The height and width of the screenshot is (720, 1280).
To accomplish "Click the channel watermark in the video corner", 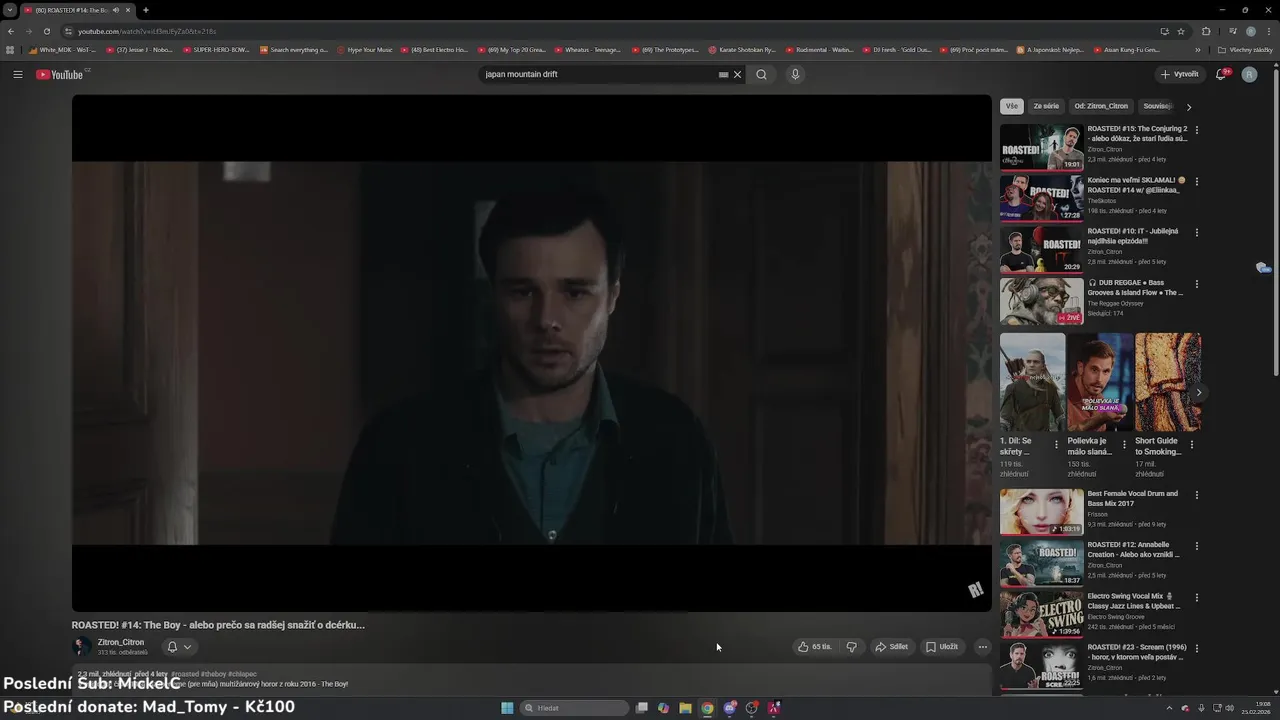I will coord(976,590).
